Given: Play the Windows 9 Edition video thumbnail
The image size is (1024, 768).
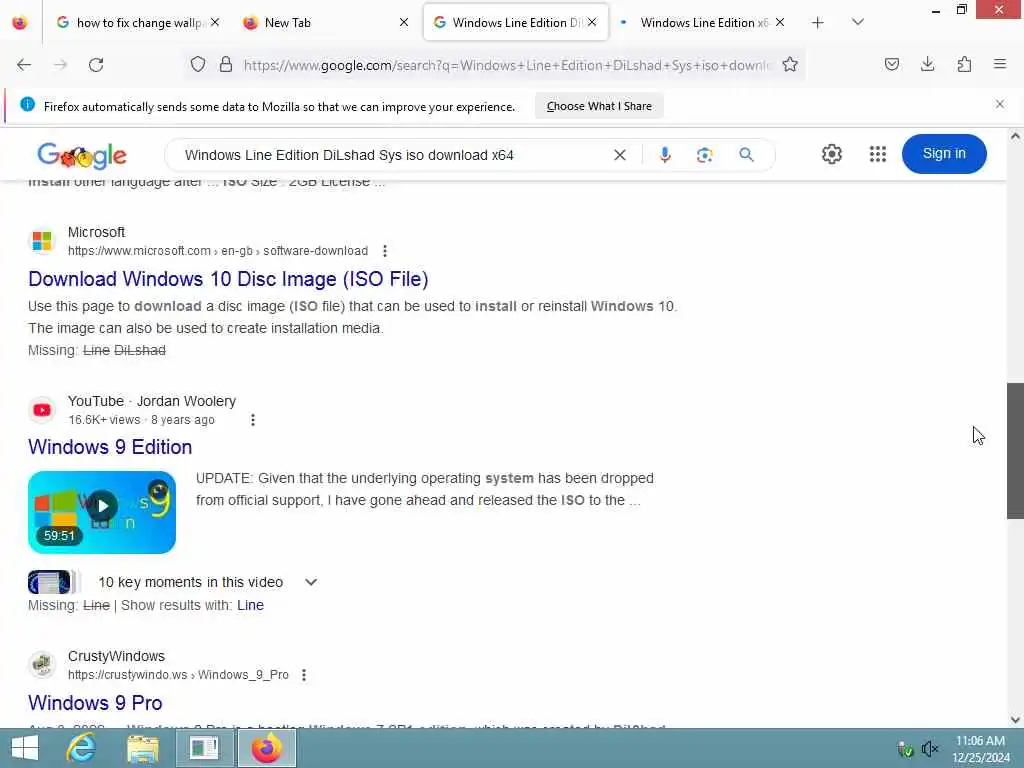Looking at the screenshot, I should (102, 512).
